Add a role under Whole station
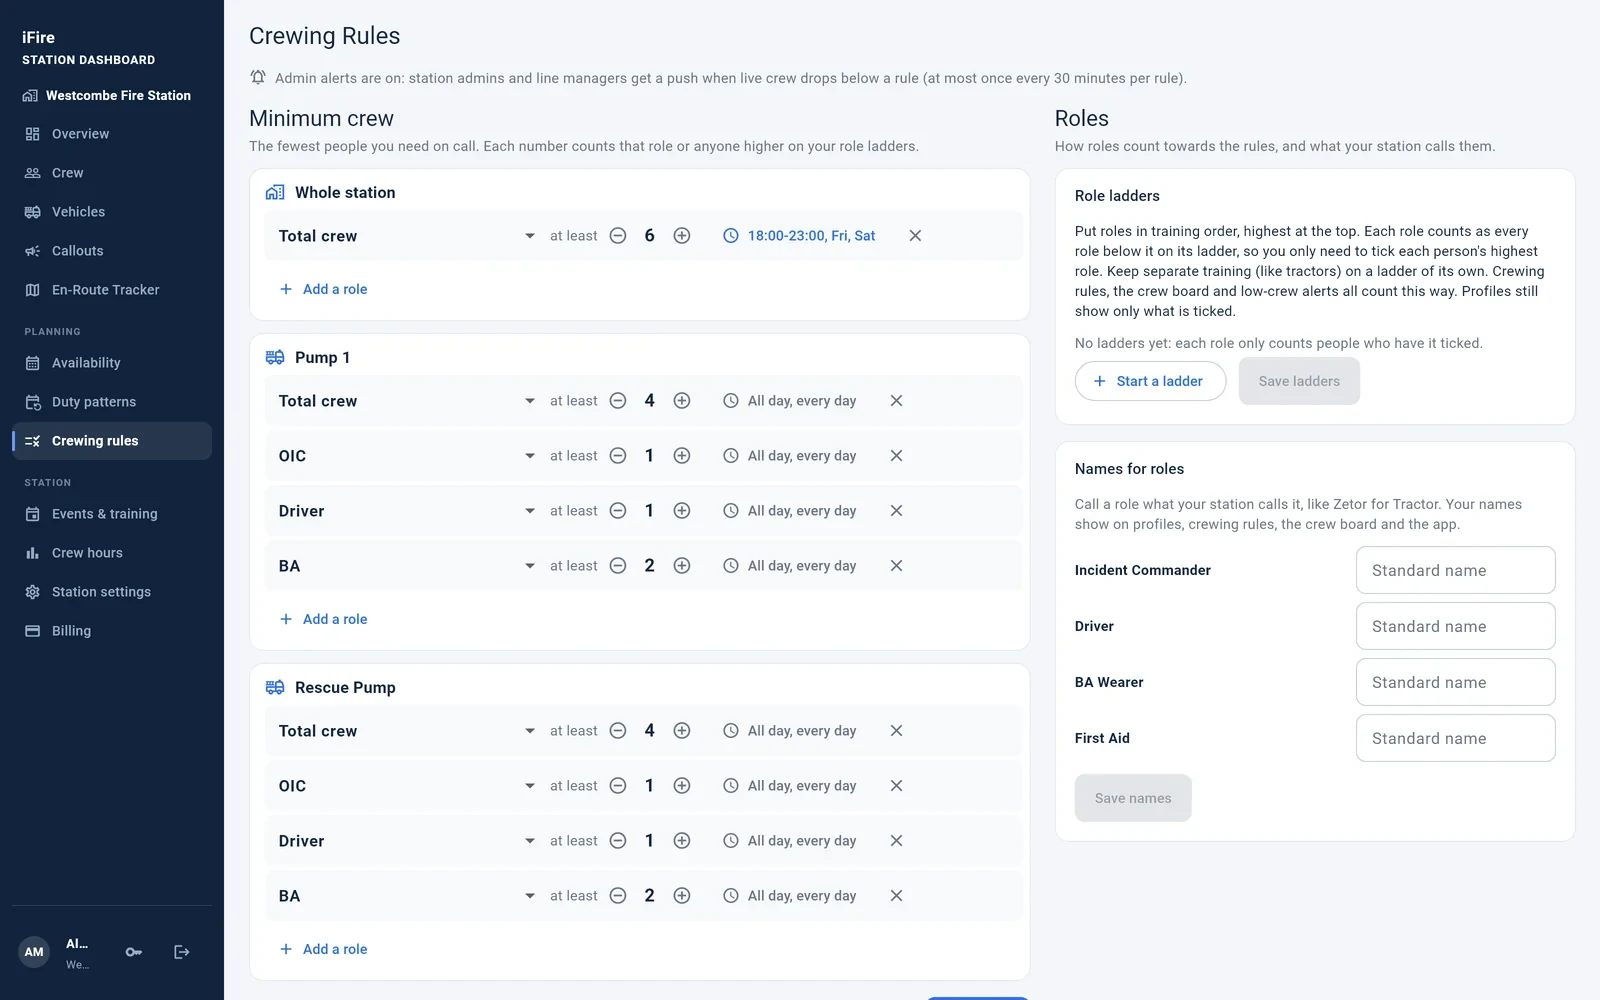Screen dimensions: 1600x1000 323,289
